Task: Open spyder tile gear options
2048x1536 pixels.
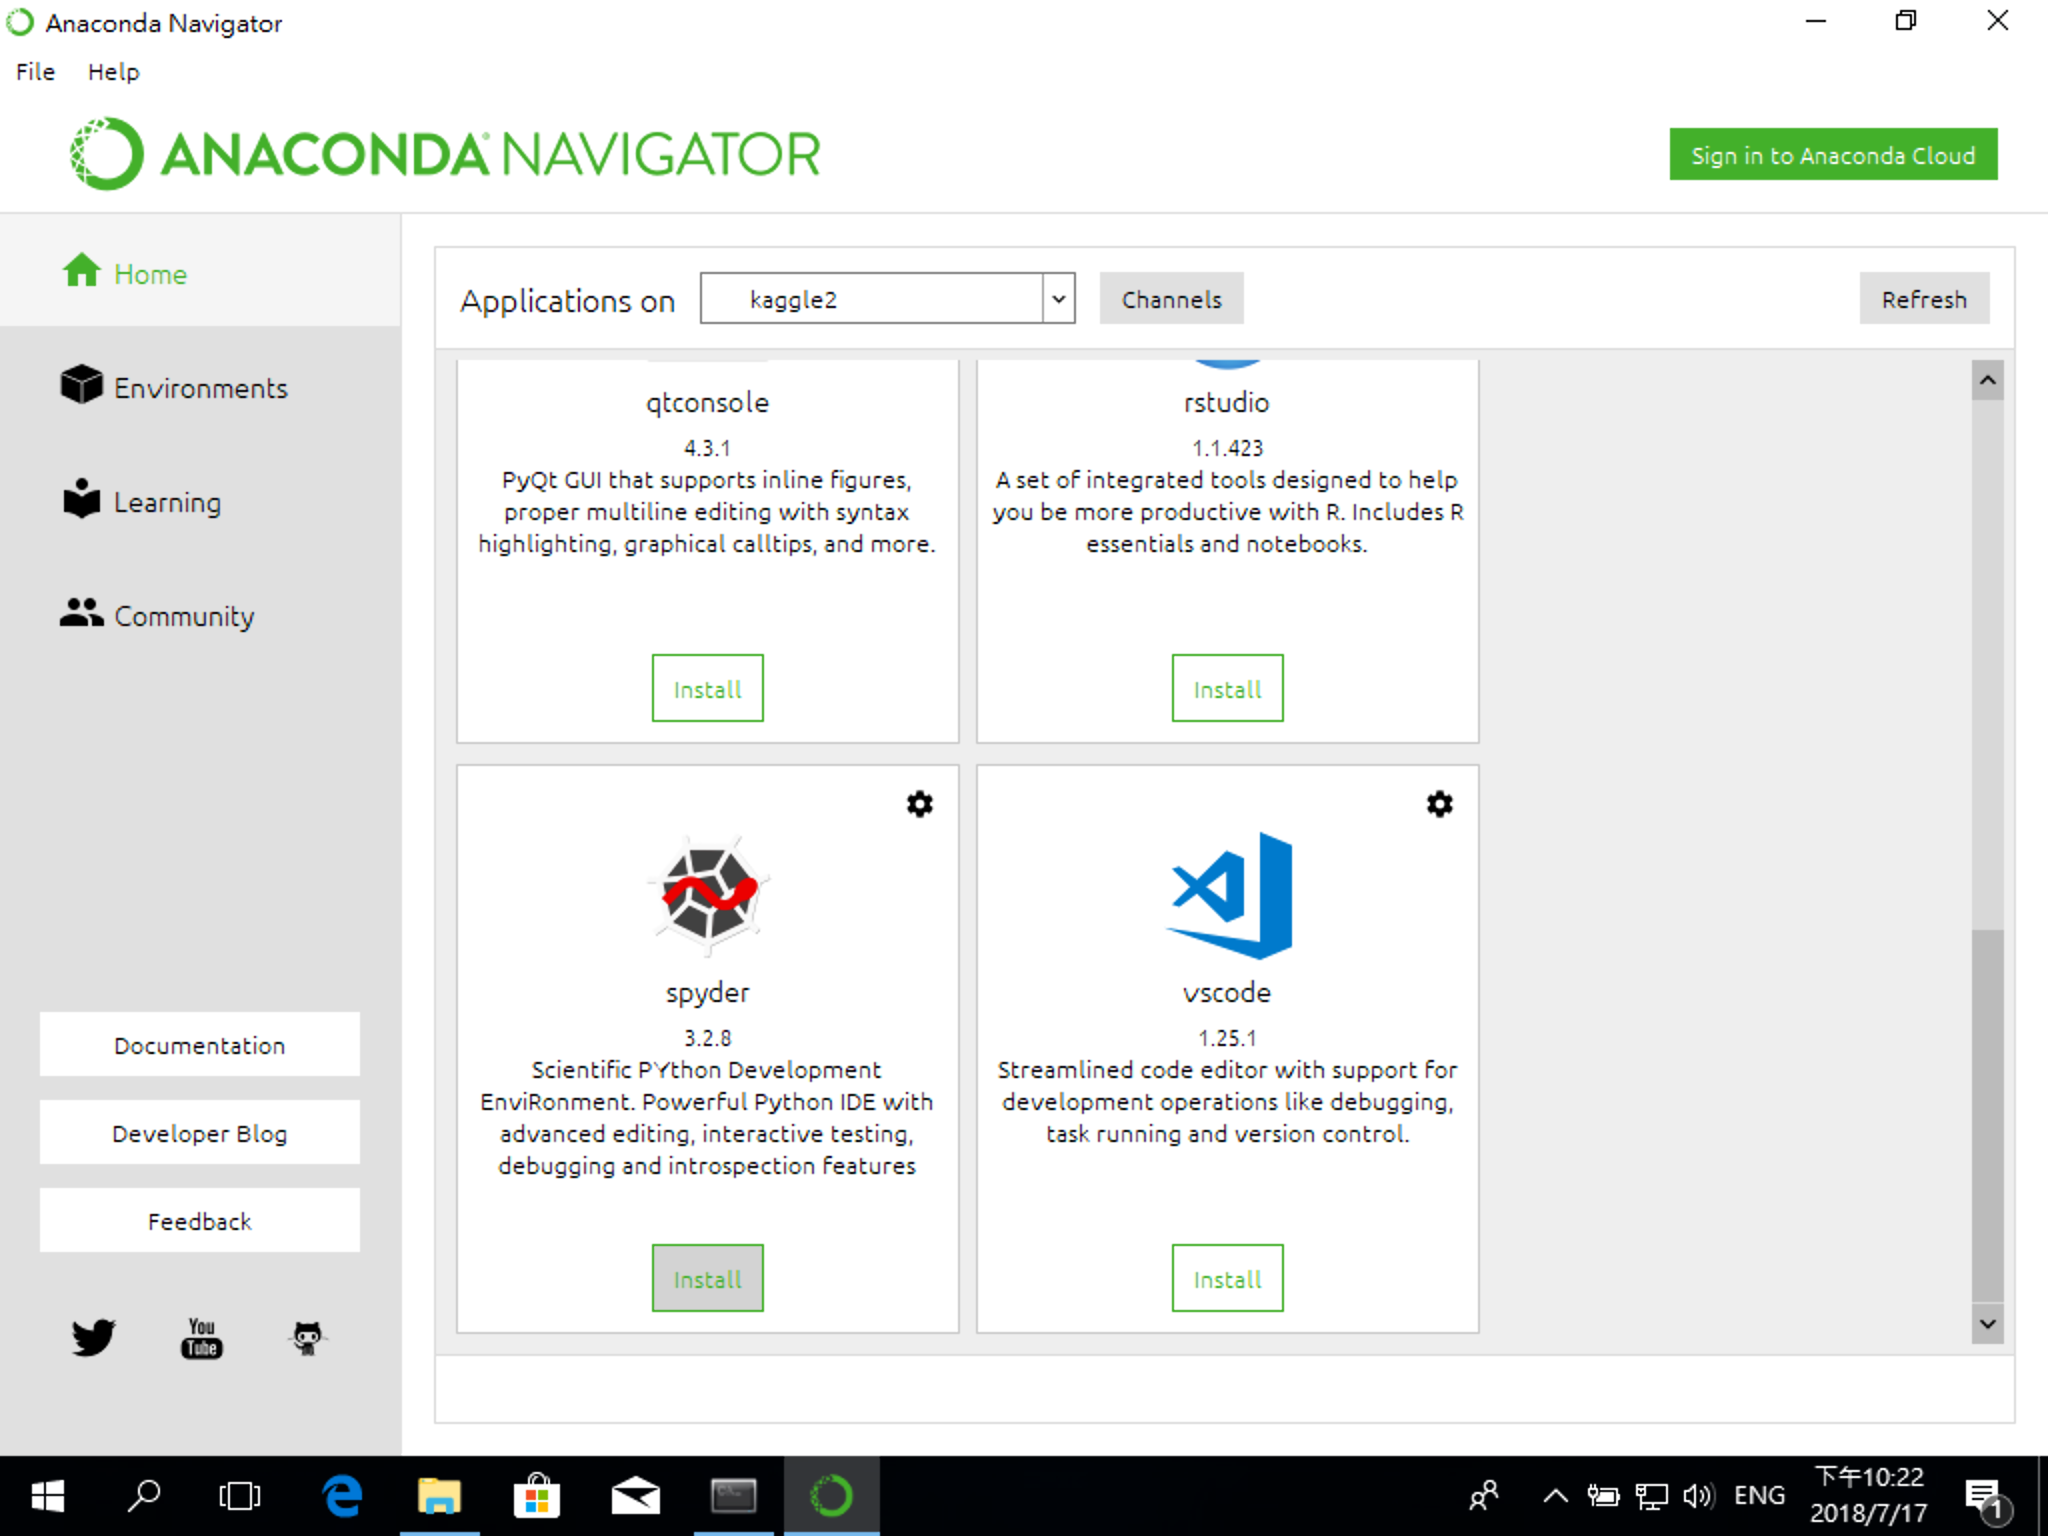Action: pos(919,804)
